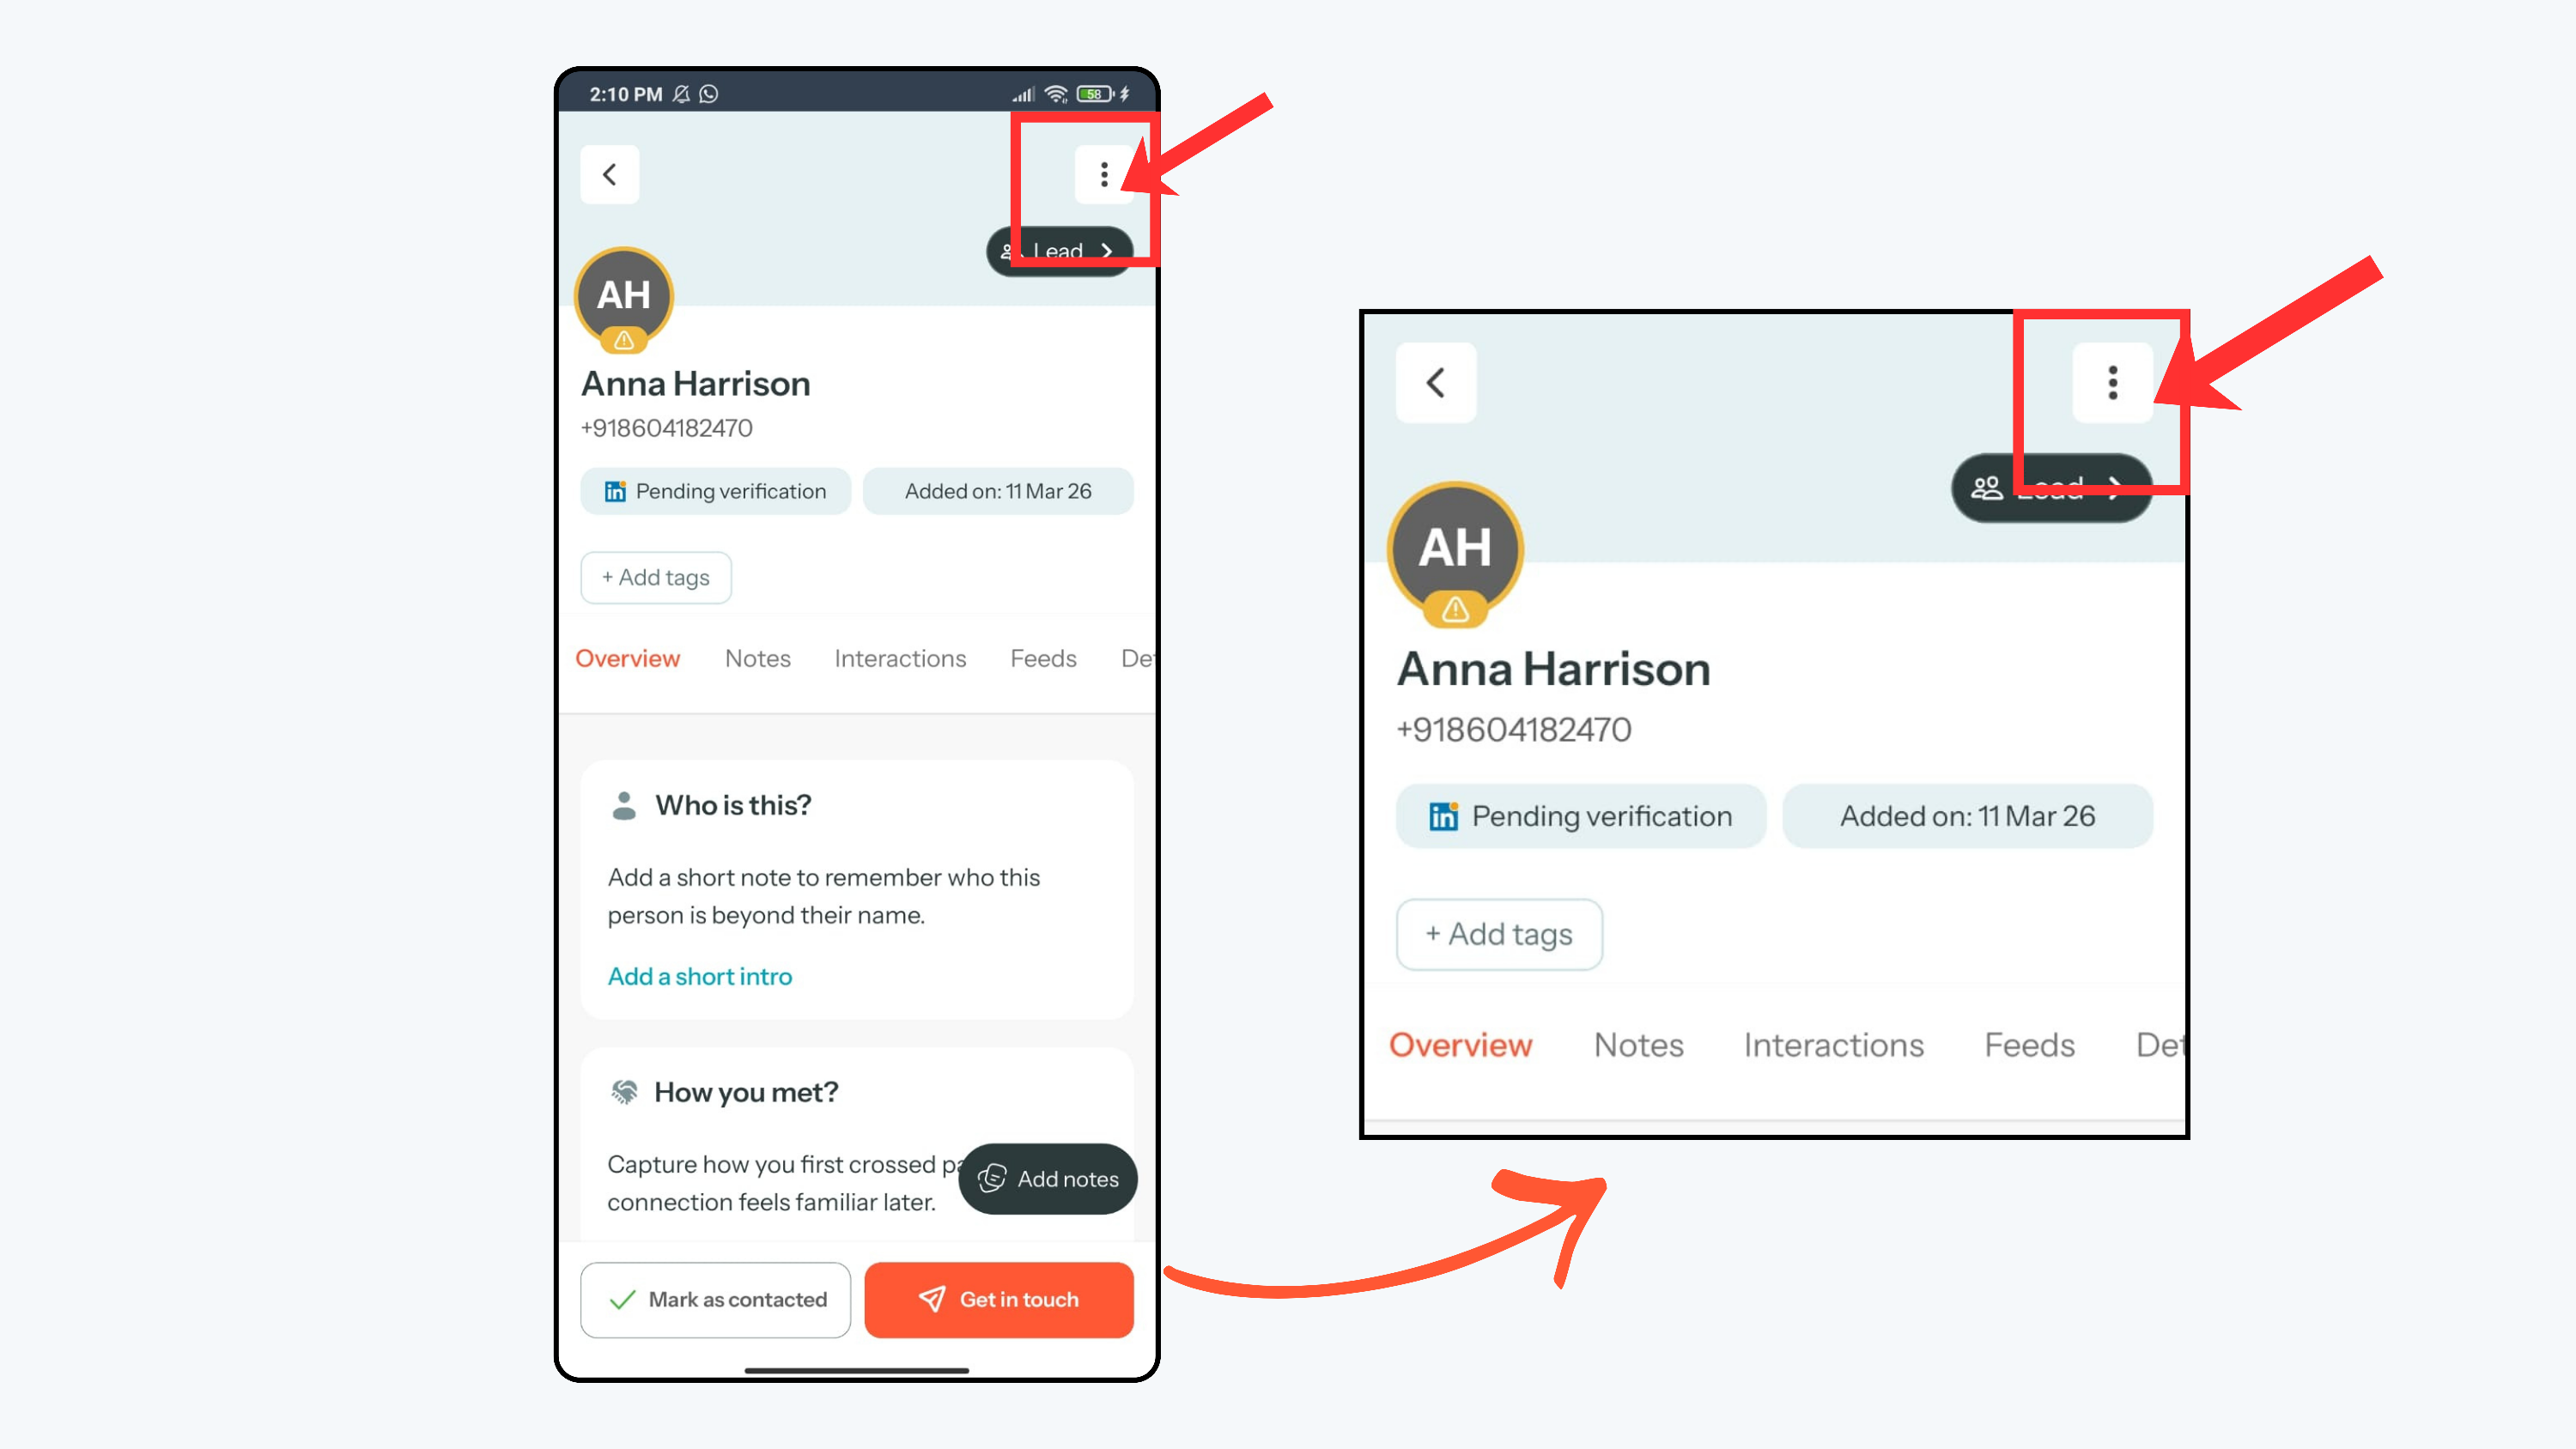Click + Add tags on phone screen
The image size is (2576, 1449).
(x=655, y=577)
